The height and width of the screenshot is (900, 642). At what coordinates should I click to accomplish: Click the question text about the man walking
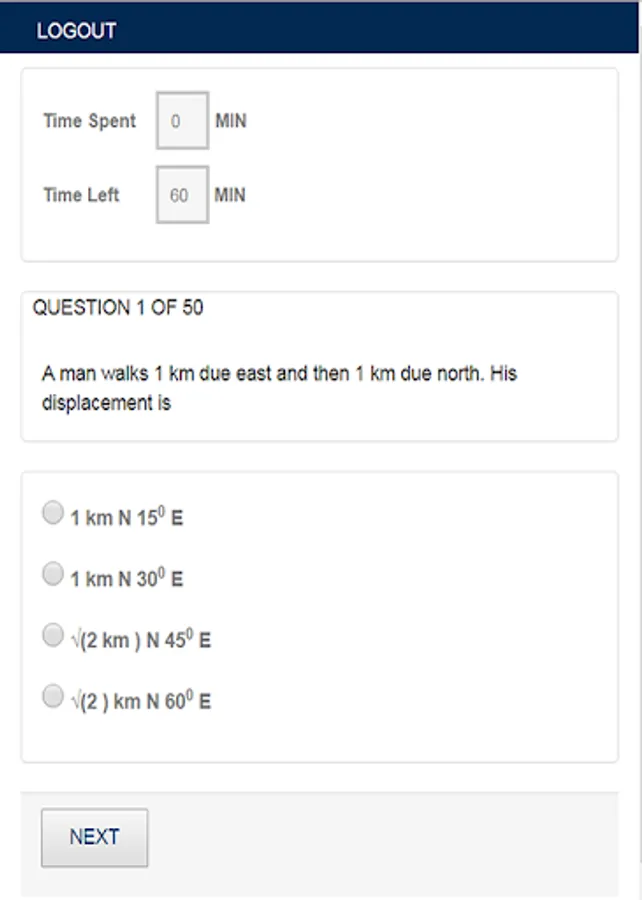(x=279, y=388)
